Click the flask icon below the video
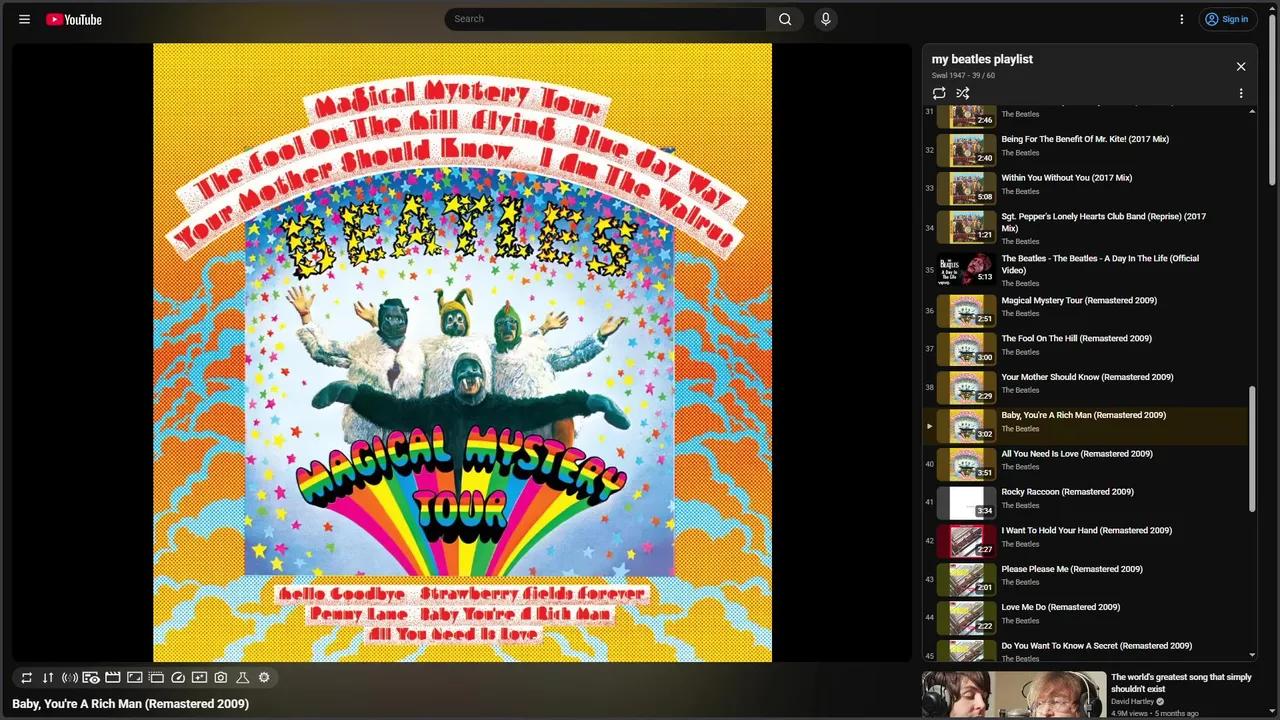This screenshot has height=720, width=1280. [x=242, y=678]
